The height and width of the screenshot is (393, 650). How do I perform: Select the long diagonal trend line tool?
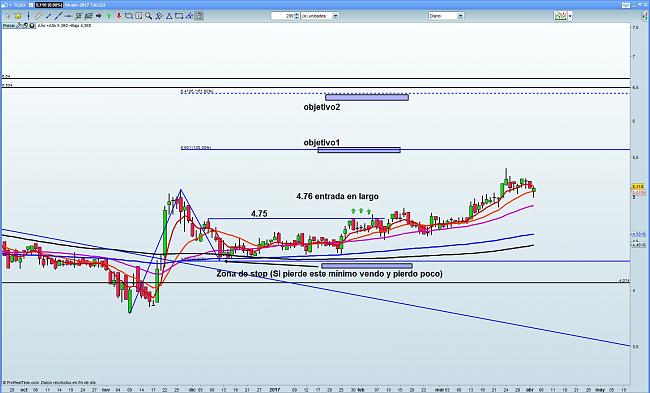(x=58, y=16)
